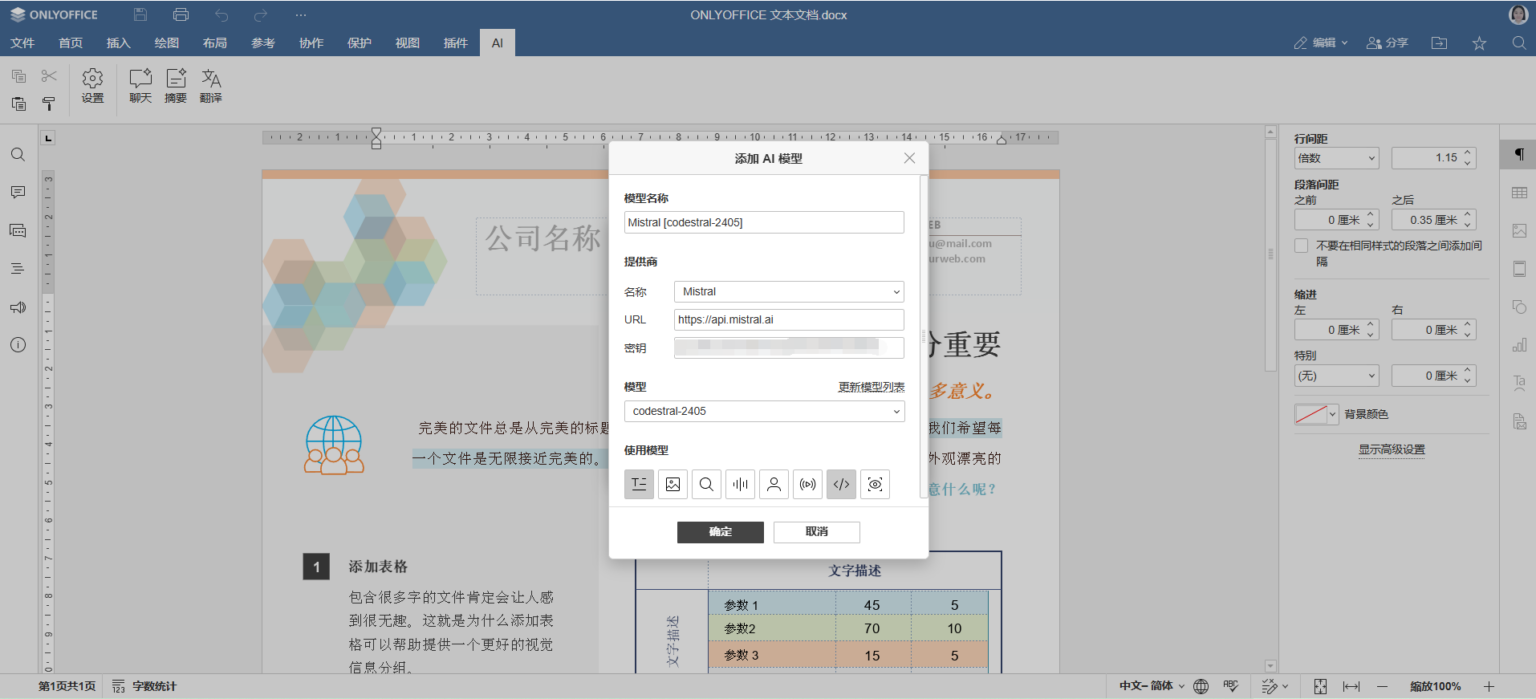Confirm the dialog with 确定 button
1536x699 pixels.
click(x=720, y=532)
